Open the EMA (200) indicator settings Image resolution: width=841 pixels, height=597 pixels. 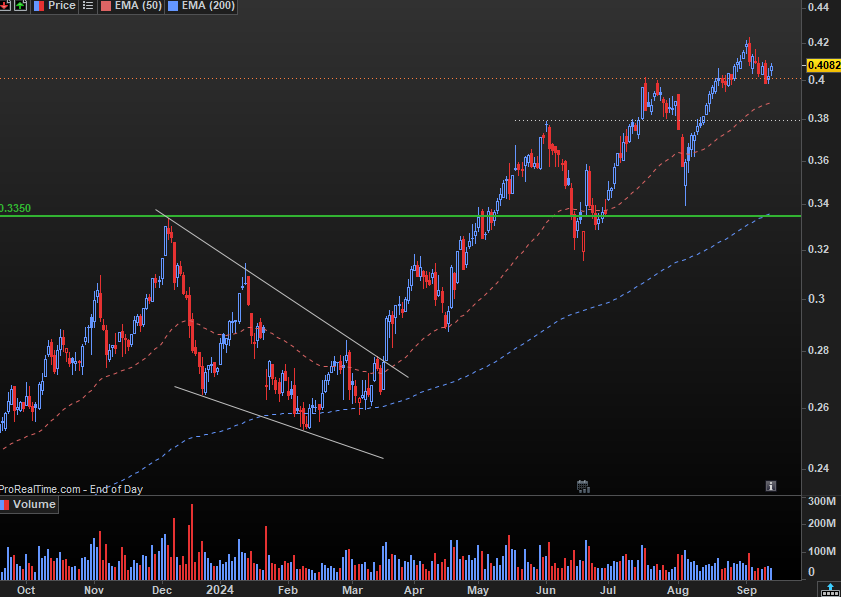point(208,6)
